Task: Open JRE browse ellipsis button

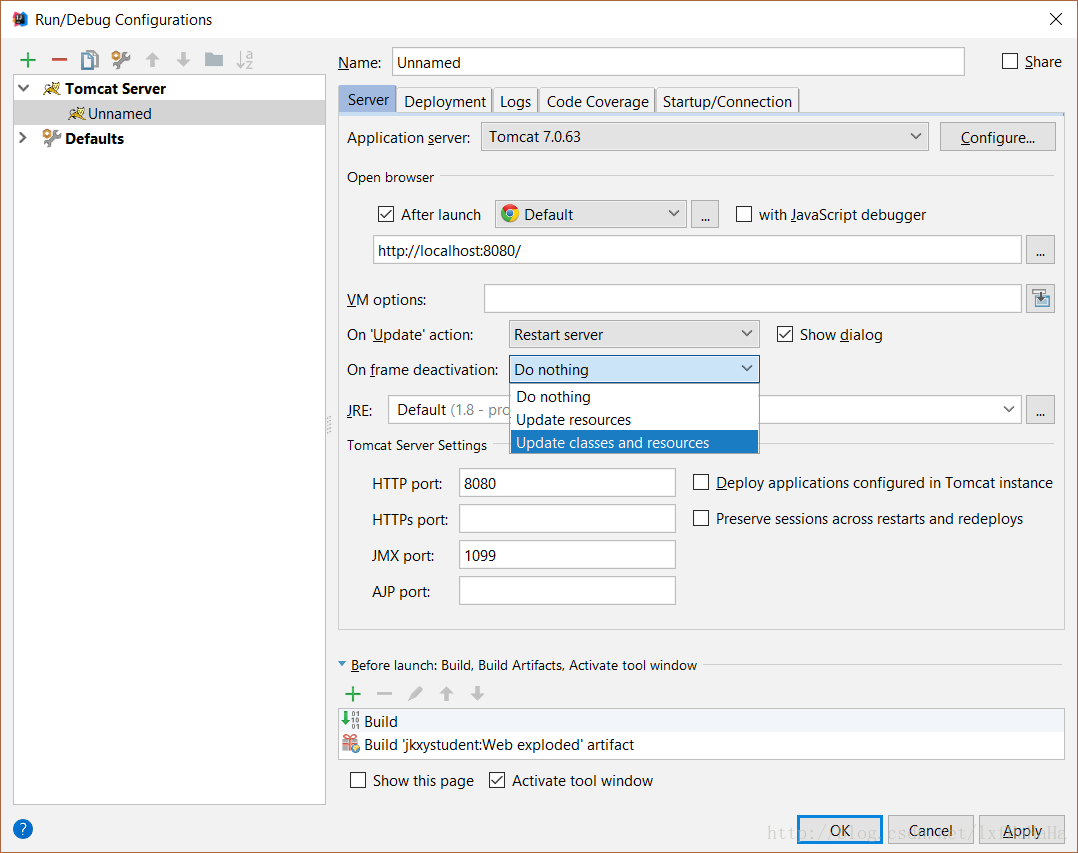Action: click(x=1040, y=410)
